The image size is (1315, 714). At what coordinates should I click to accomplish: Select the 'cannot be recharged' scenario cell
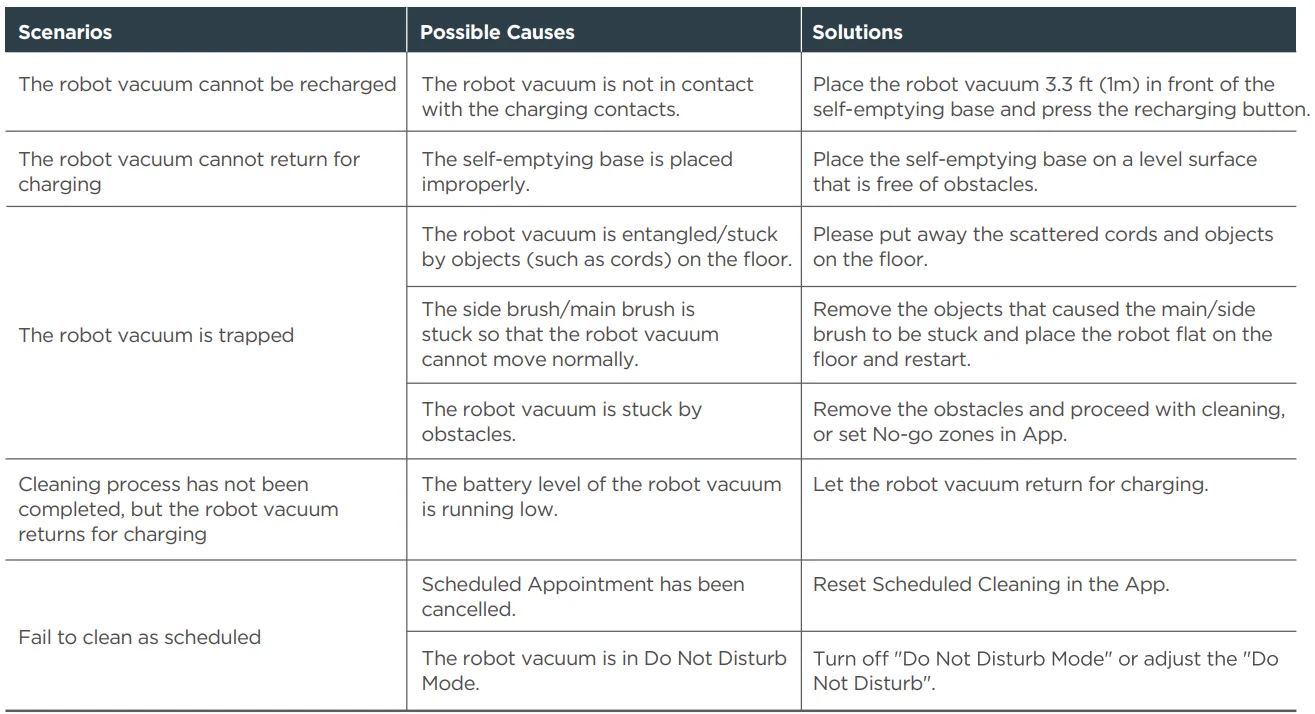click(207, 85)
